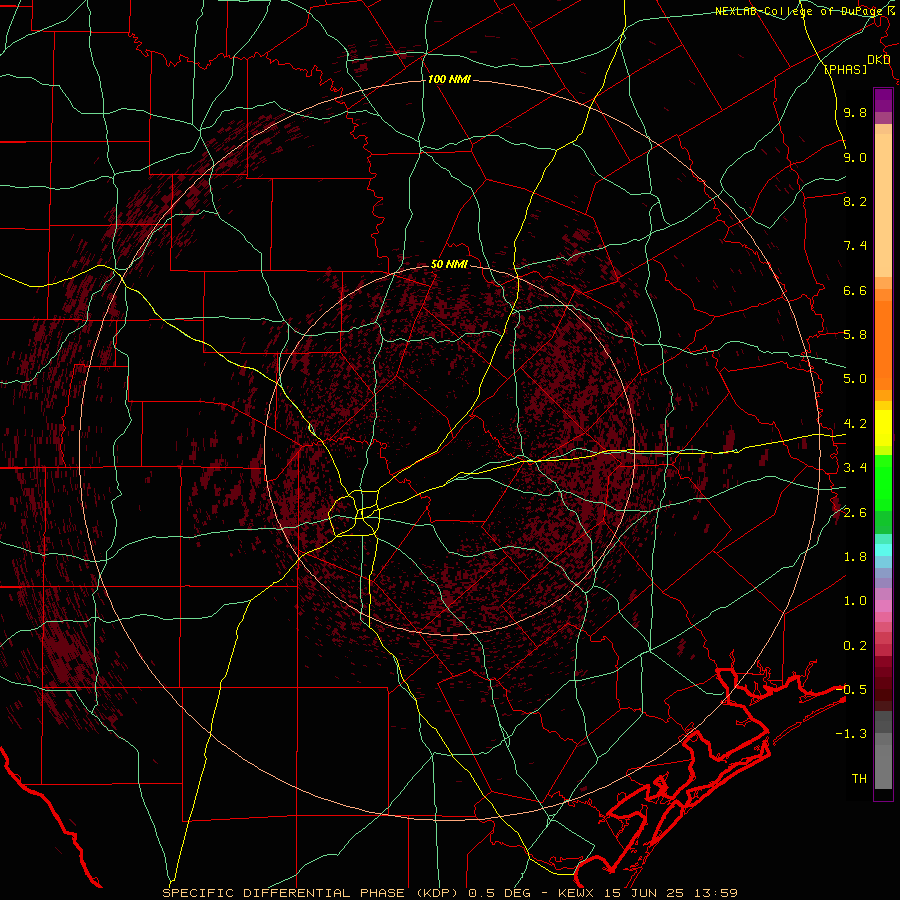Click the 50 NMI range ring label
The height and width of the screenshot is (900, 900).
coord(449,265)
